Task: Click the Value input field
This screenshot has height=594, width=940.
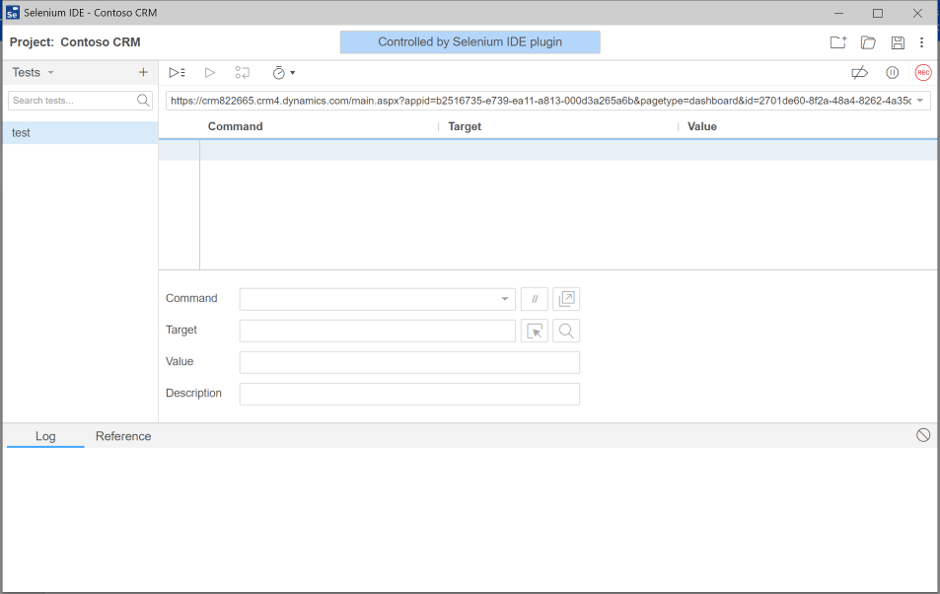Action: [409, 363]
